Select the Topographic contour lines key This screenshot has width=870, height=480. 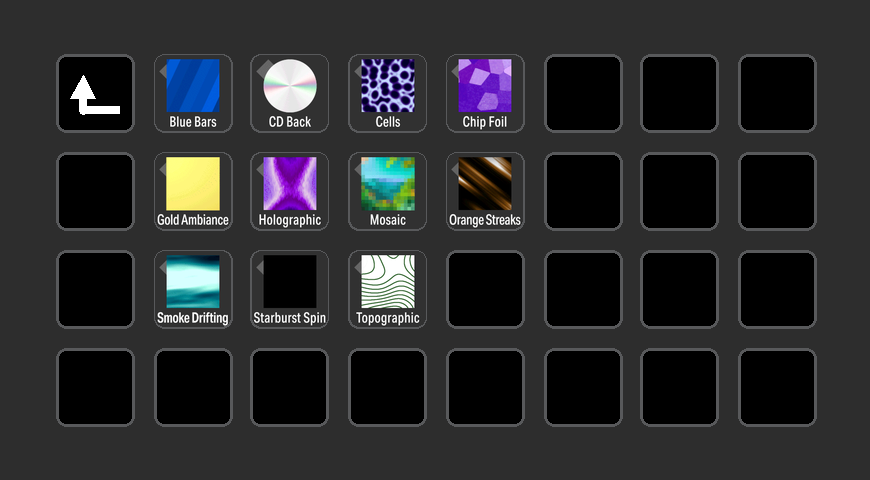click(387, 289)
